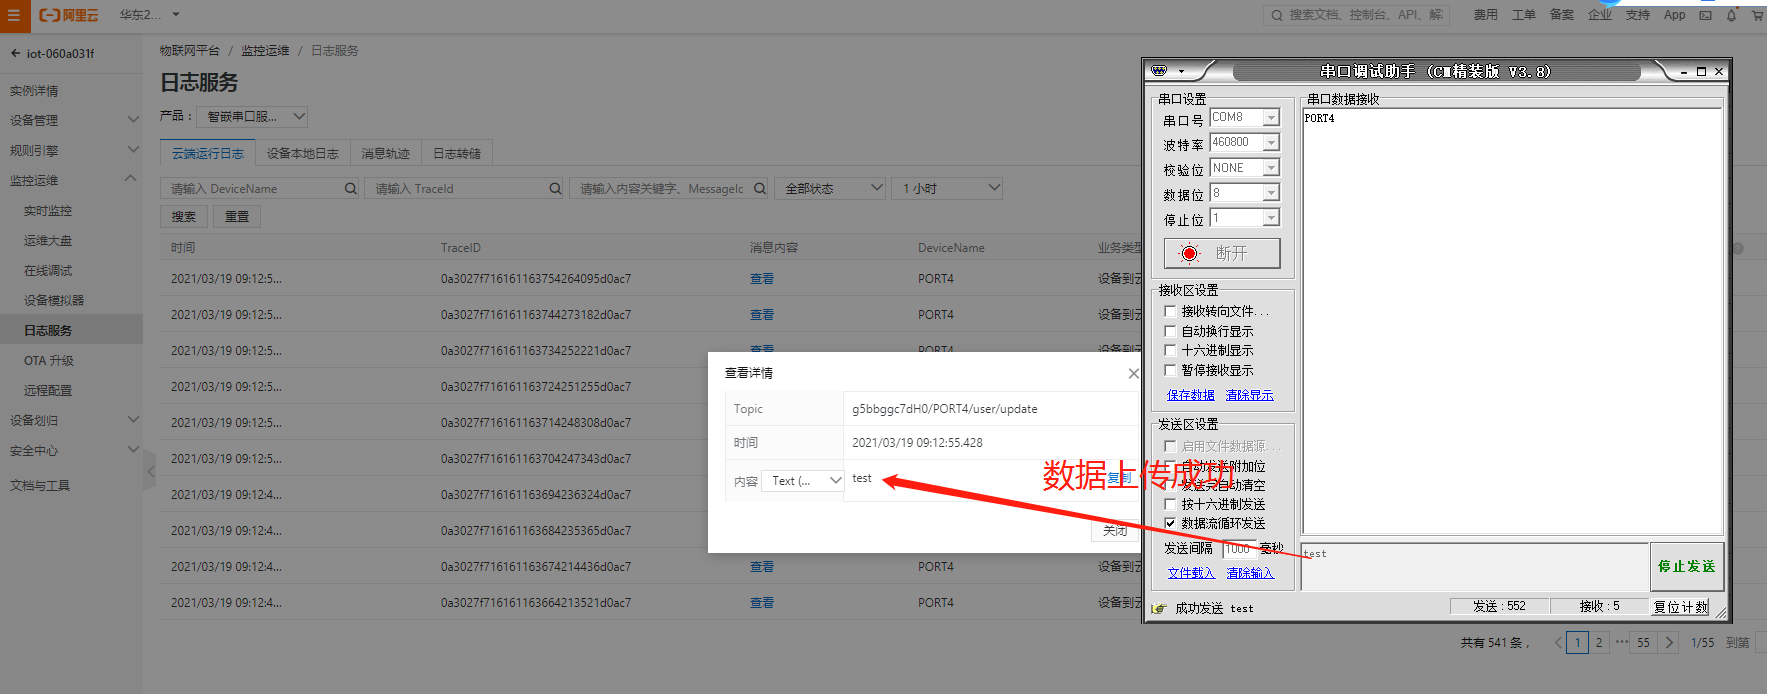
Task: Click the serial port app icon in title bar
Action: point(1160,71)
